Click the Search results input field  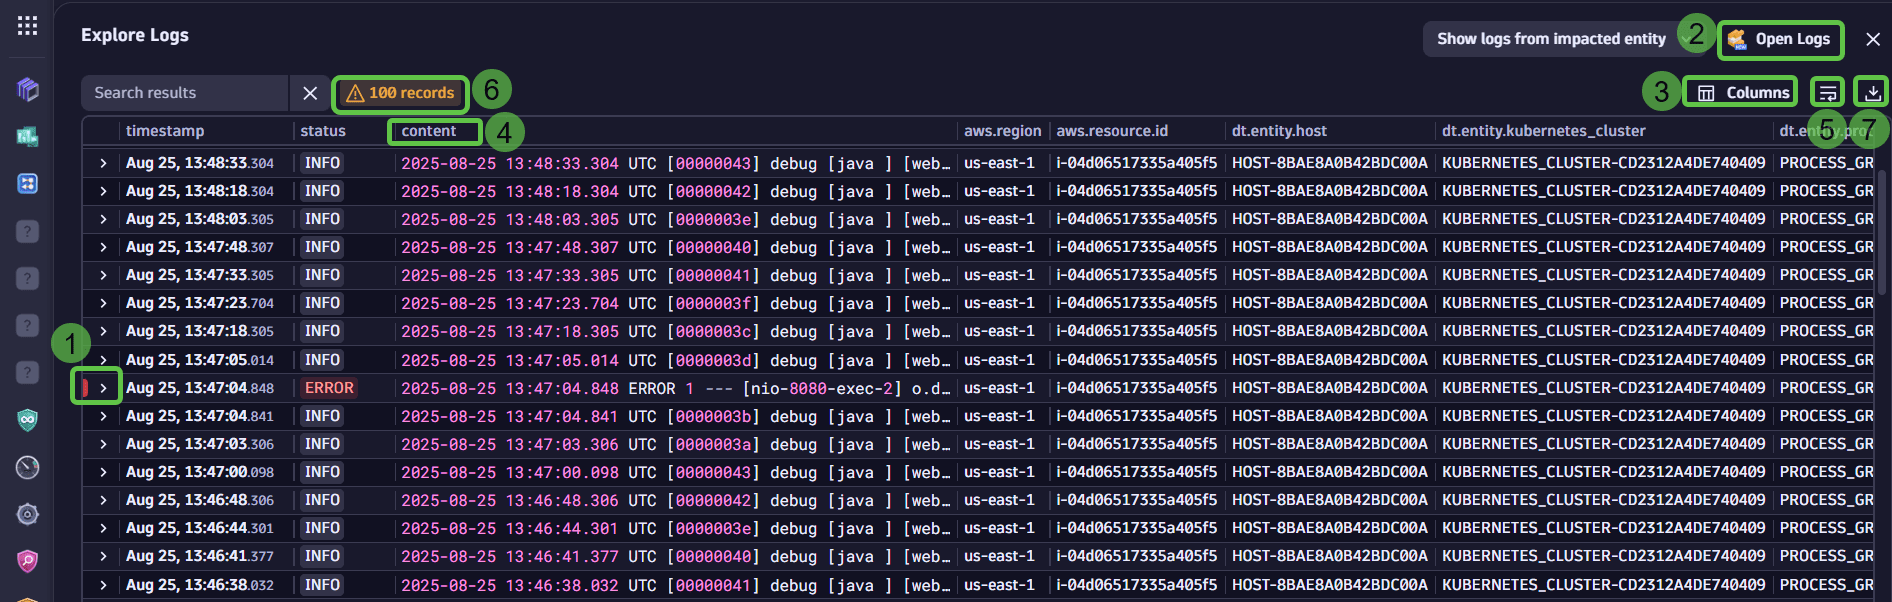[184, 93]
